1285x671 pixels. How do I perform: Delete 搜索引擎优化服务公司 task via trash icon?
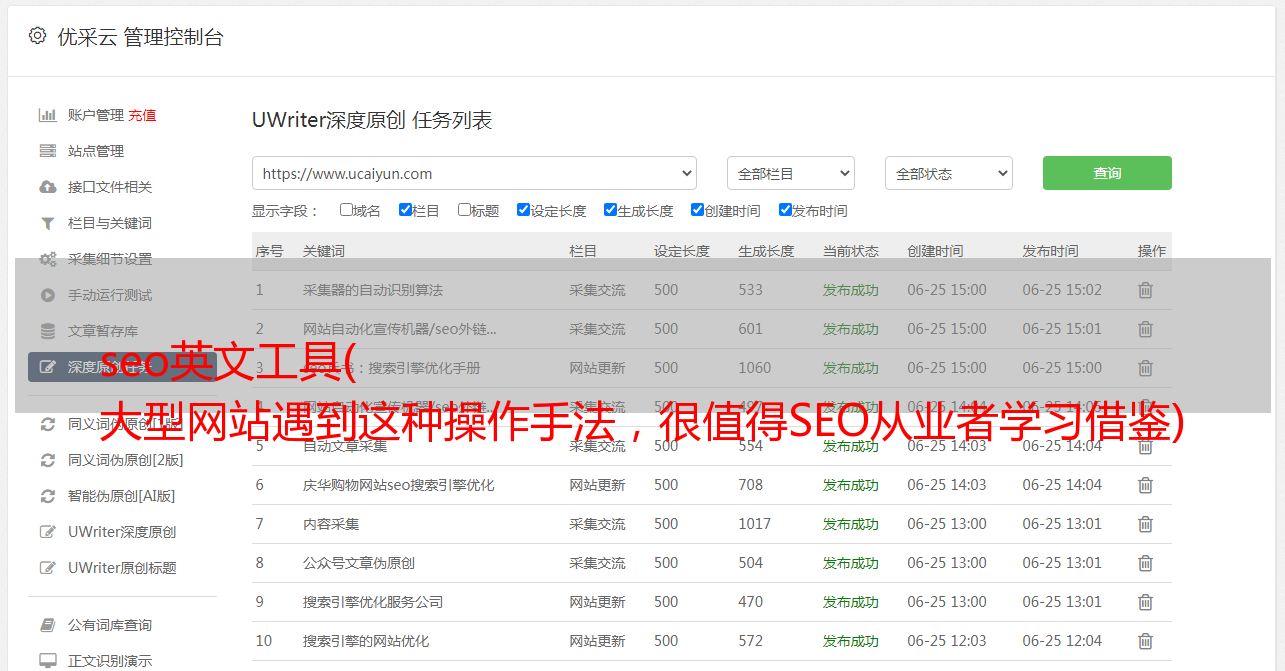point(1146,602)
